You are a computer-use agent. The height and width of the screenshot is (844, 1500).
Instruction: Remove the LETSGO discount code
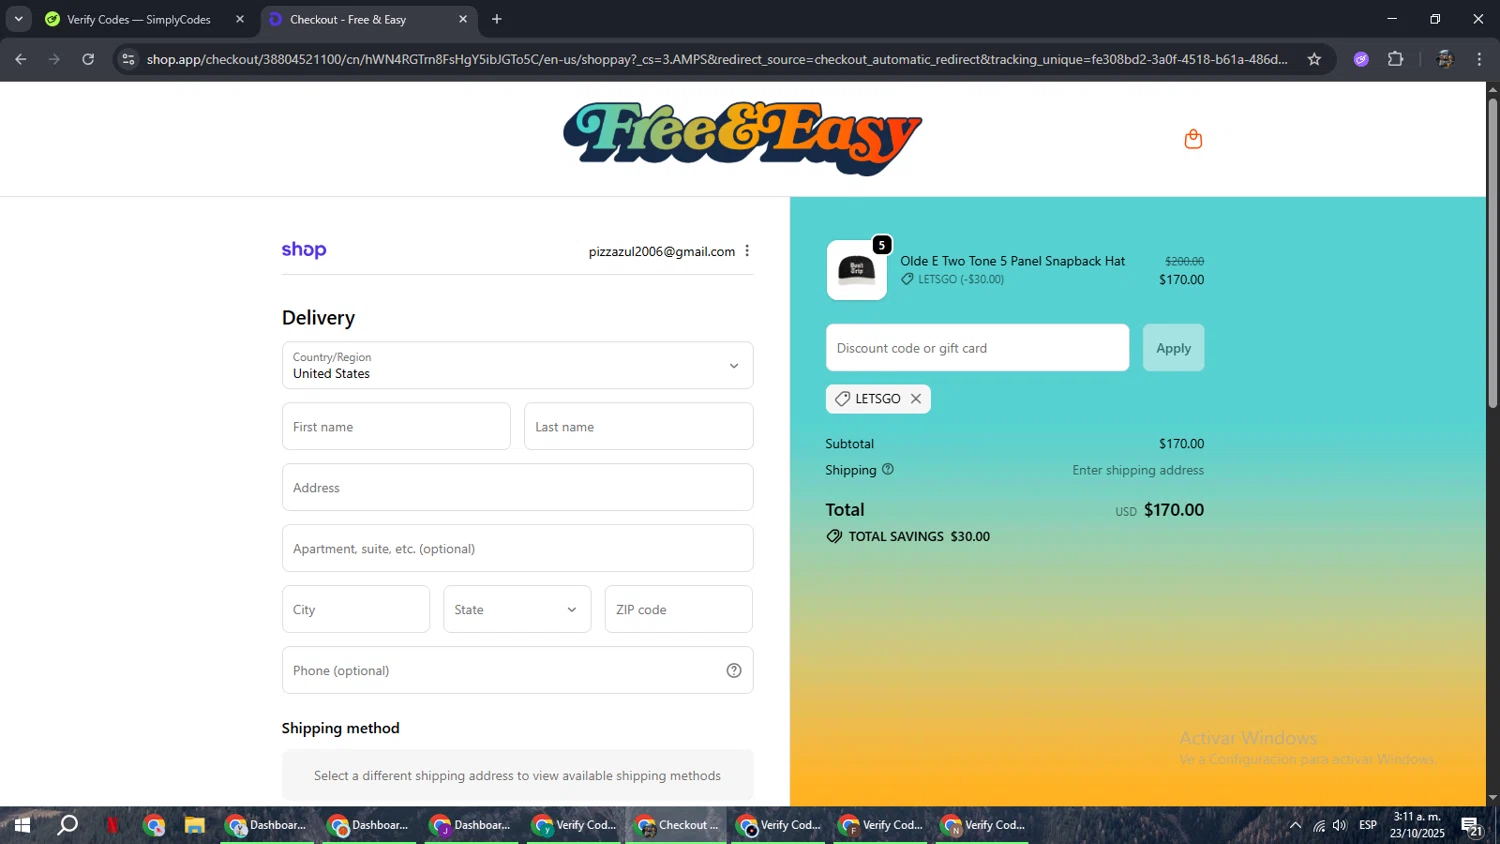point(916,399)
